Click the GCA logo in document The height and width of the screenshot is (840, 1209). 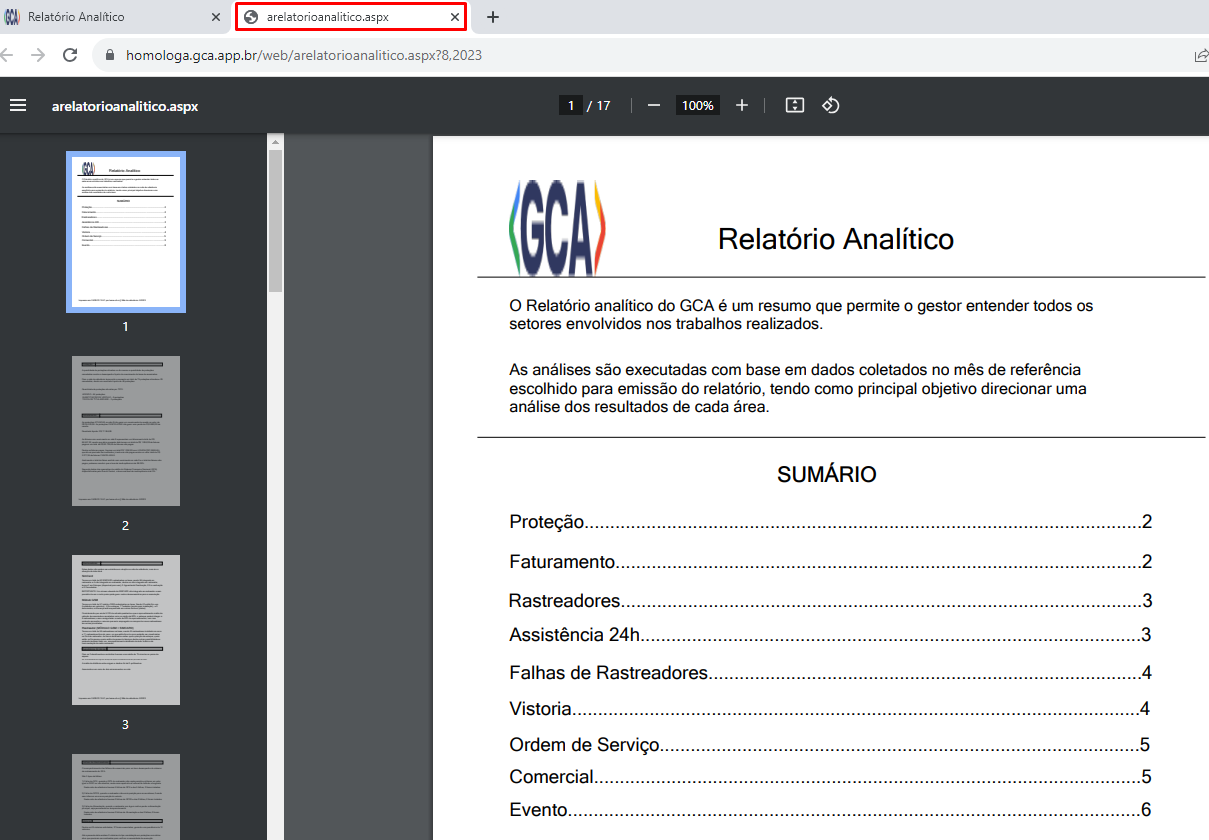[x=558, y=228]
